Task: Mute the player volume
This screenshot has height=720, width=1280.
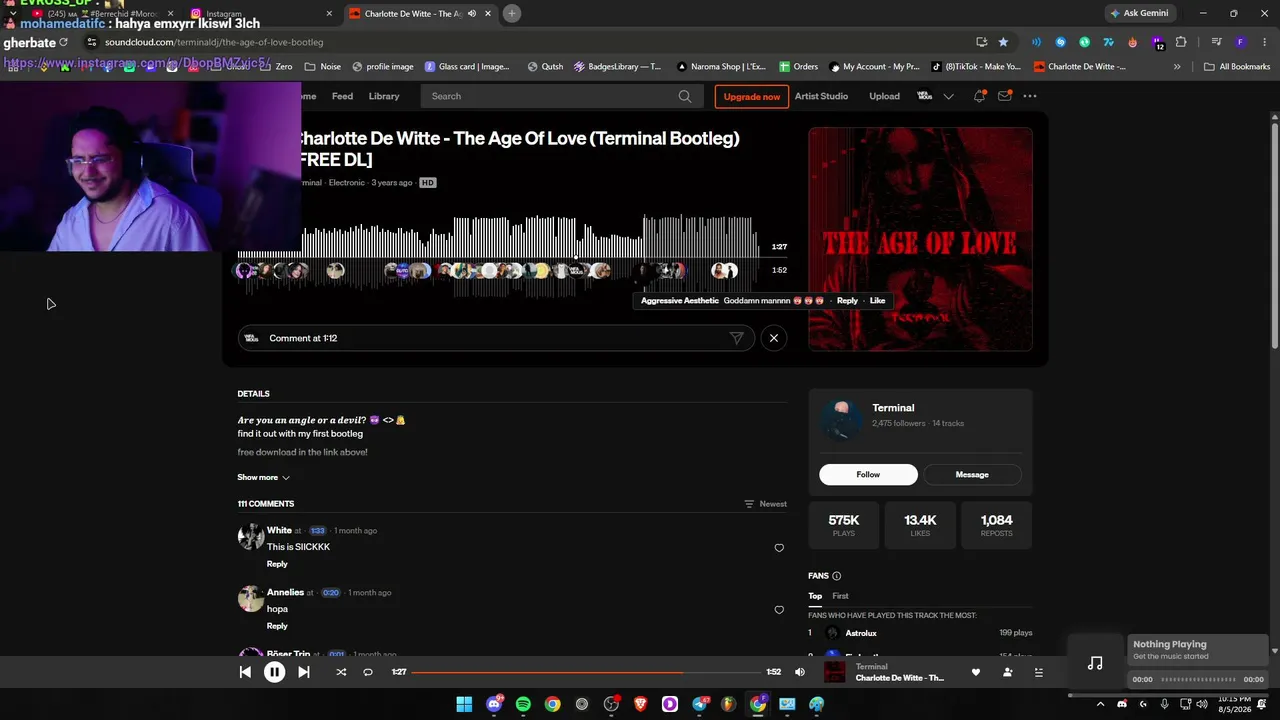Action: click(800, 672)
